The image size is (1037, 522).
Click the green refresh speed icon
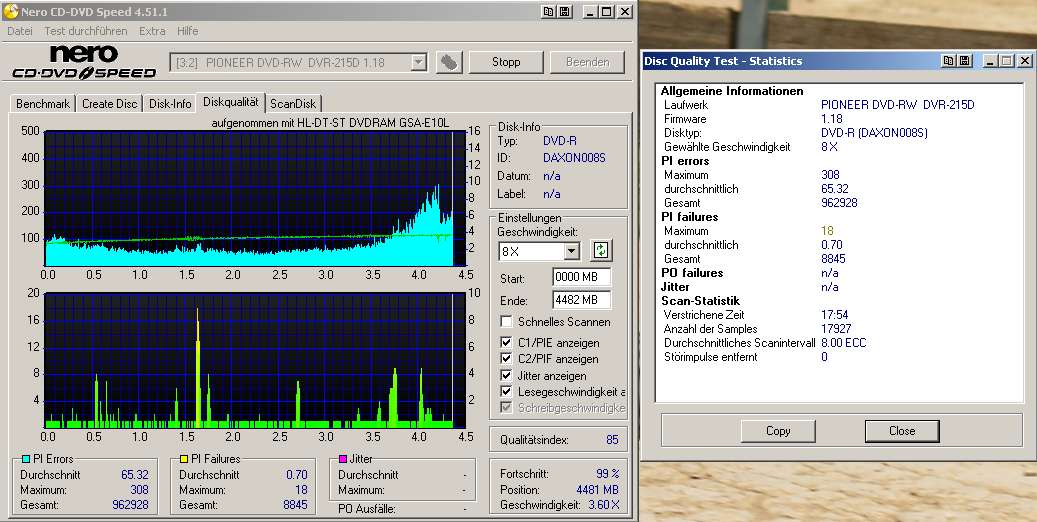(x=600, y=251)
